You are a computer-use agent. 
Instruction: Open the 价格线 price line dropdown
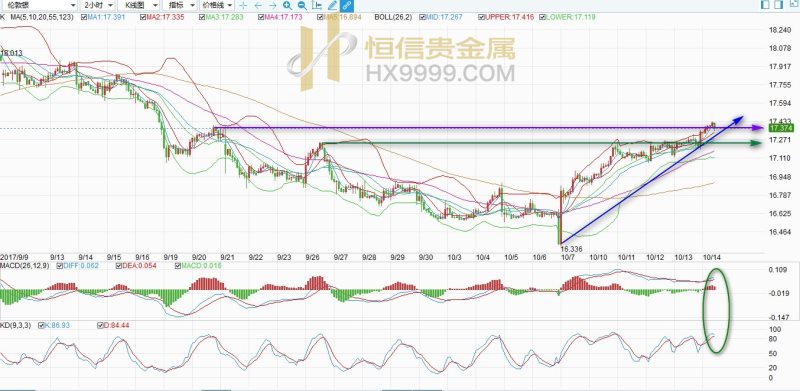216,6
